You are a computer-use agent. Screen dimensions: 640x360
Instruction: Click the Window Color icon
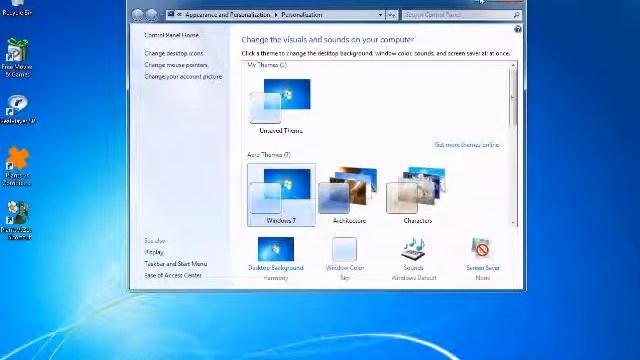coord(344,249)
